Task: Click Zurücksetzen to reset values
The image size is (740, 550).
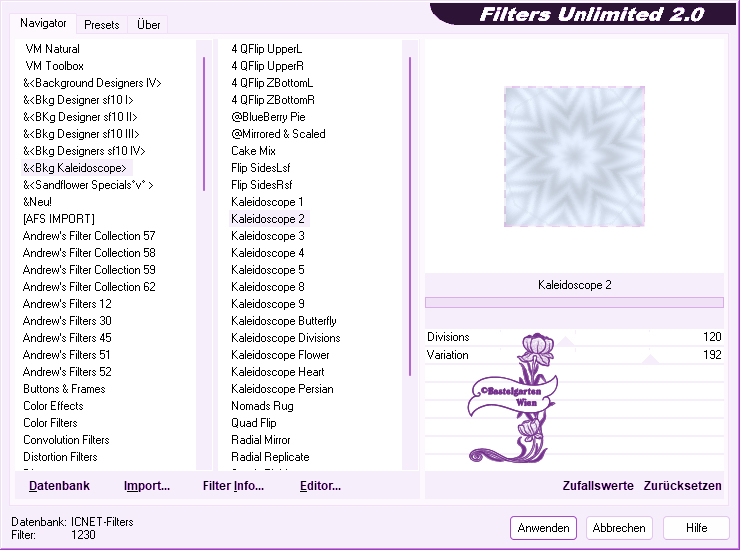Action: 682,486
